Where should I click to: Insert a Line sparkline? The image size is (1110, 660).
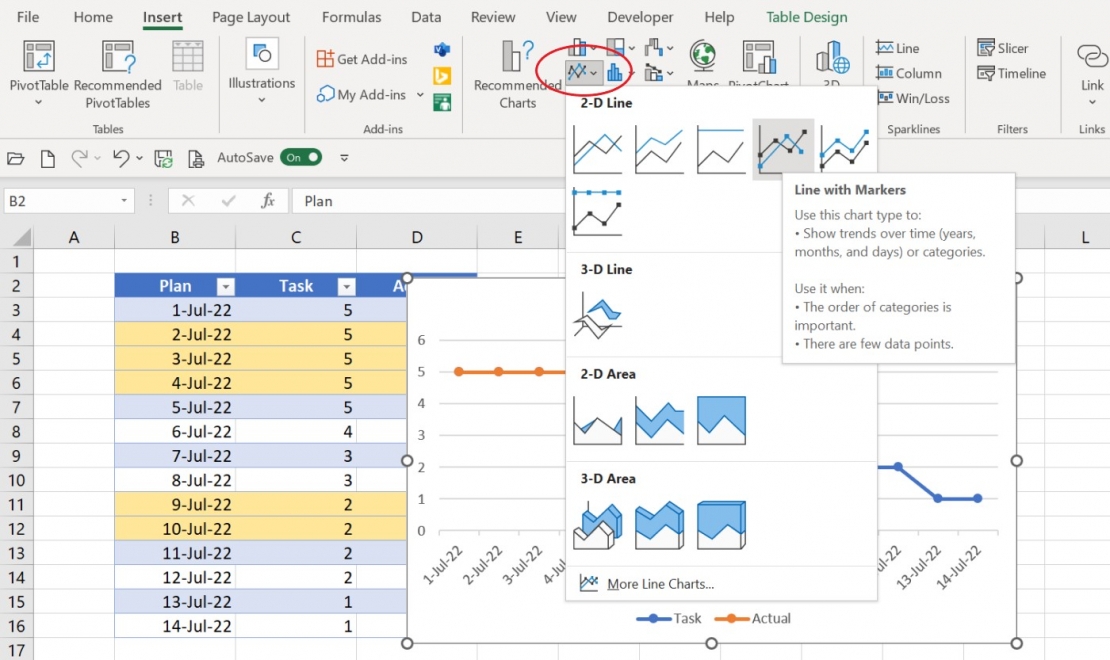click(898, 47)
